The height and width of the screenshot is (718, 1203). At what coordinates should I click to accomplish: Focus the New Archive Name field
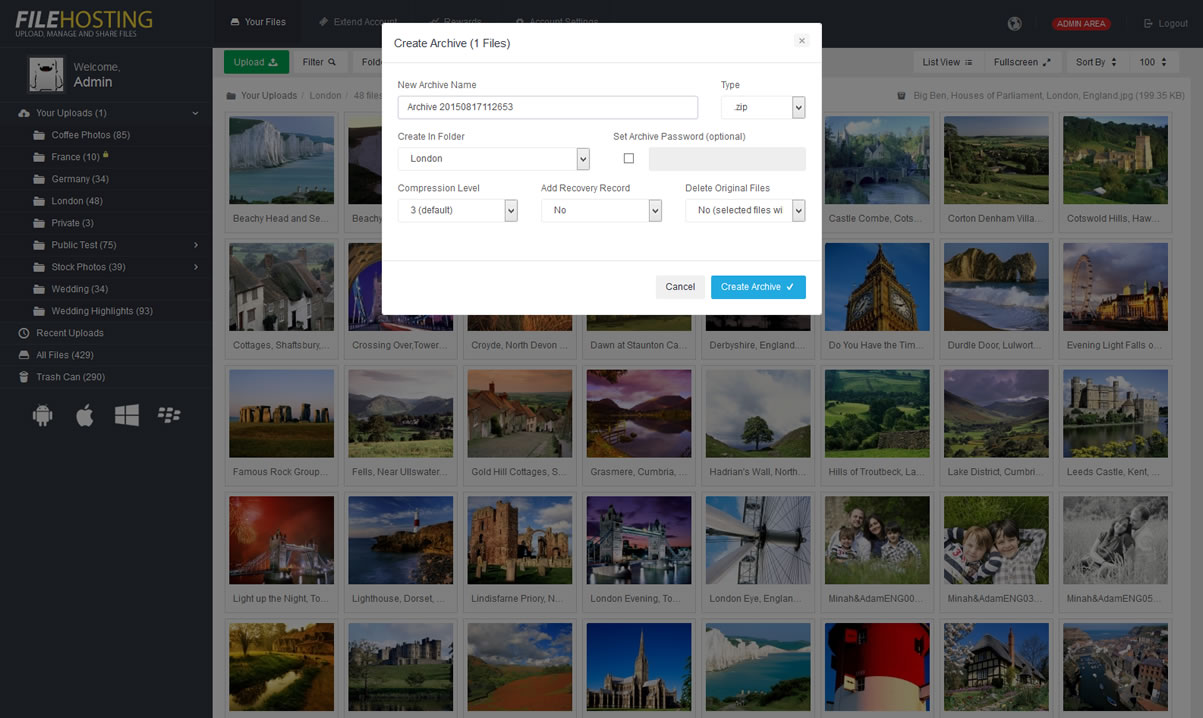point(548,107)
